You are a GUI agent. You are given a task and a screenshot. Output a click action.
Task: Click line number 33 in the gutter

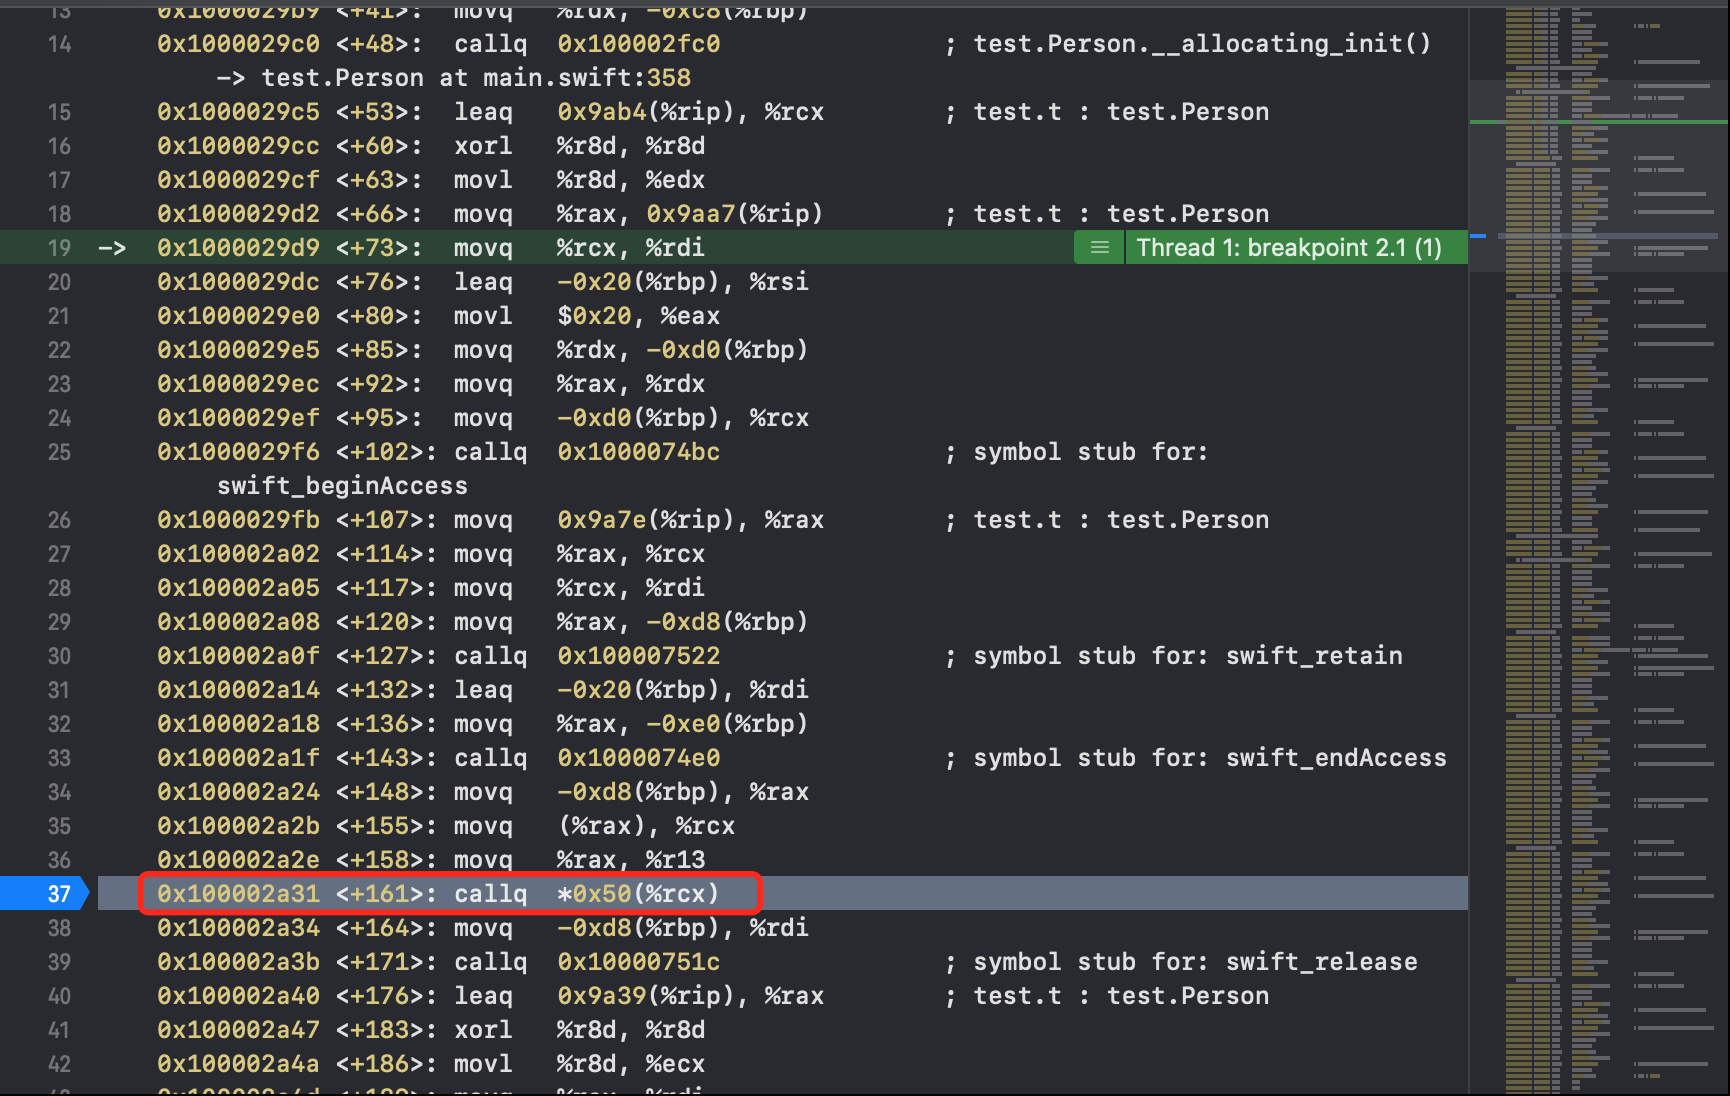point(59,758)
